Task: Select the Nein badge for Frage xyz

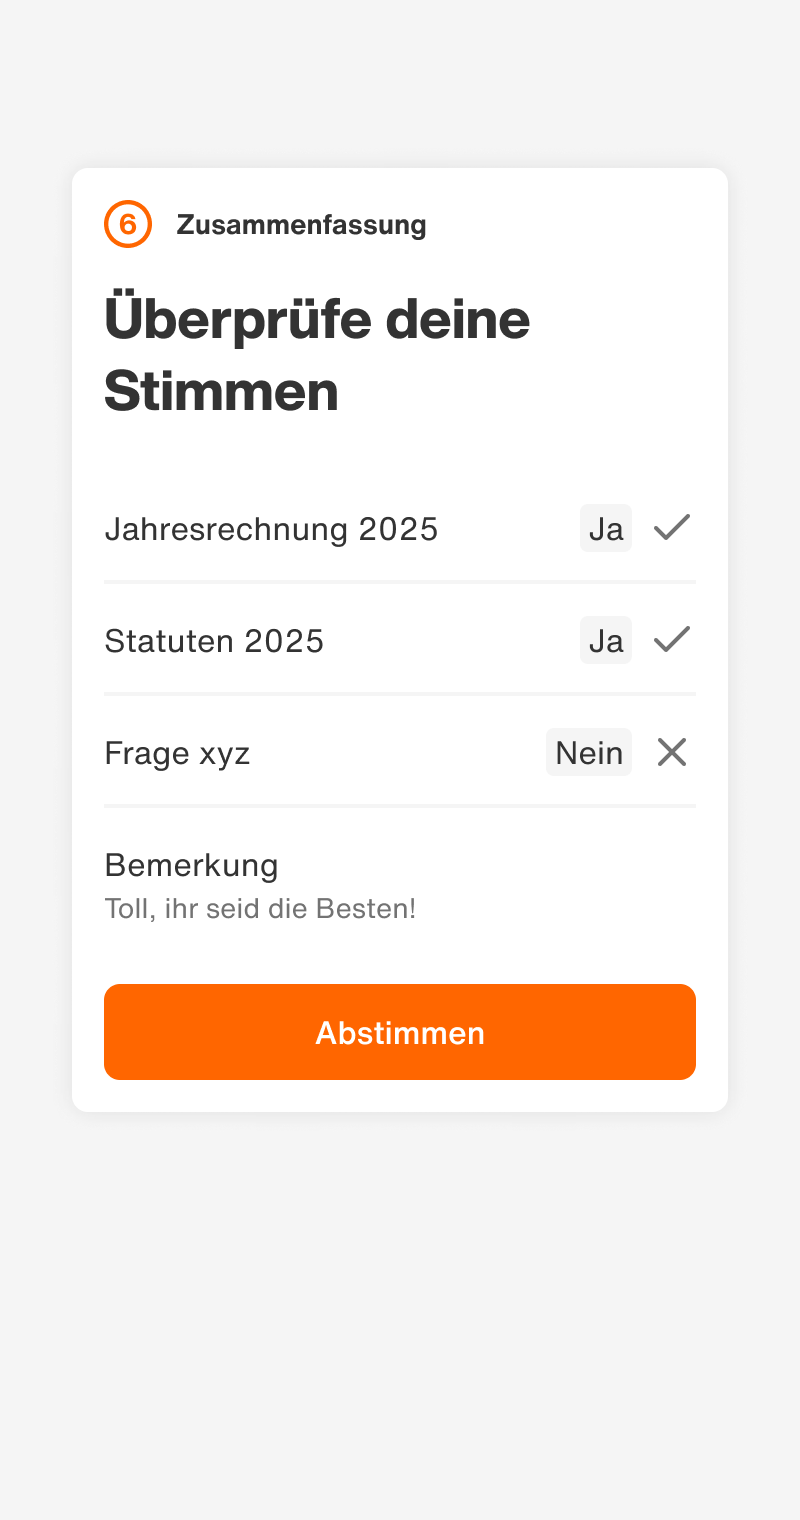Action: 589,752
